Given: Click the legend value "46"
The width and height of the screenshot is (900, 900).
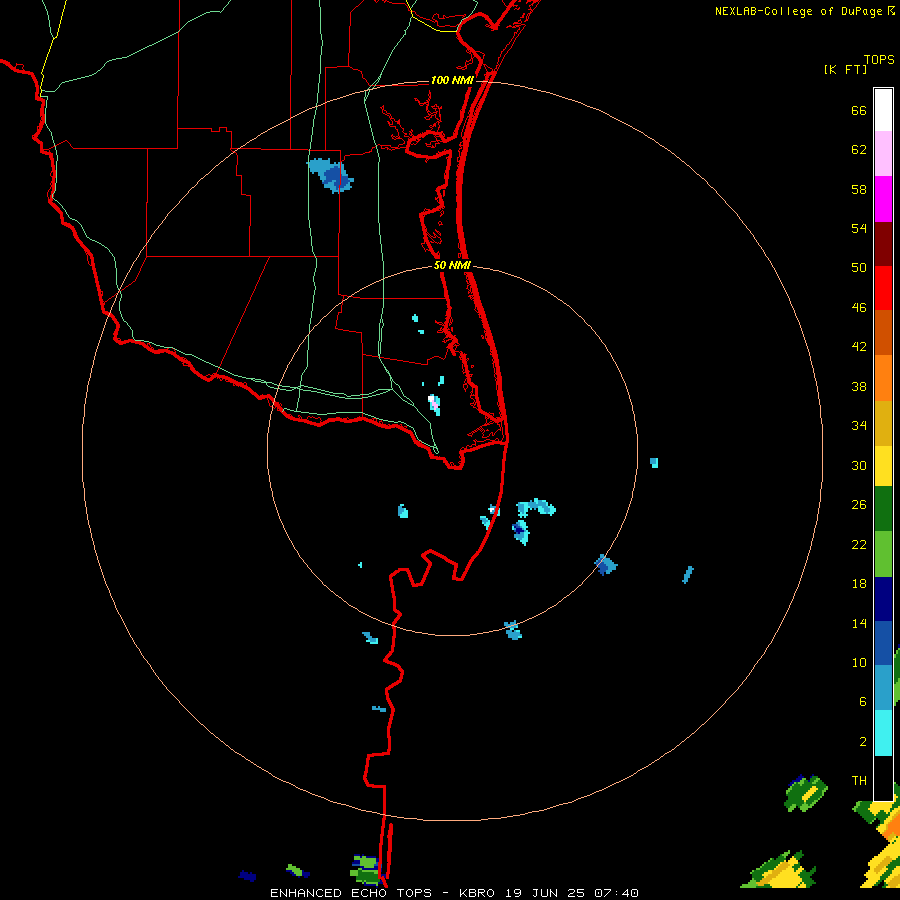Looking at the screenshot, I should (859, 308).
